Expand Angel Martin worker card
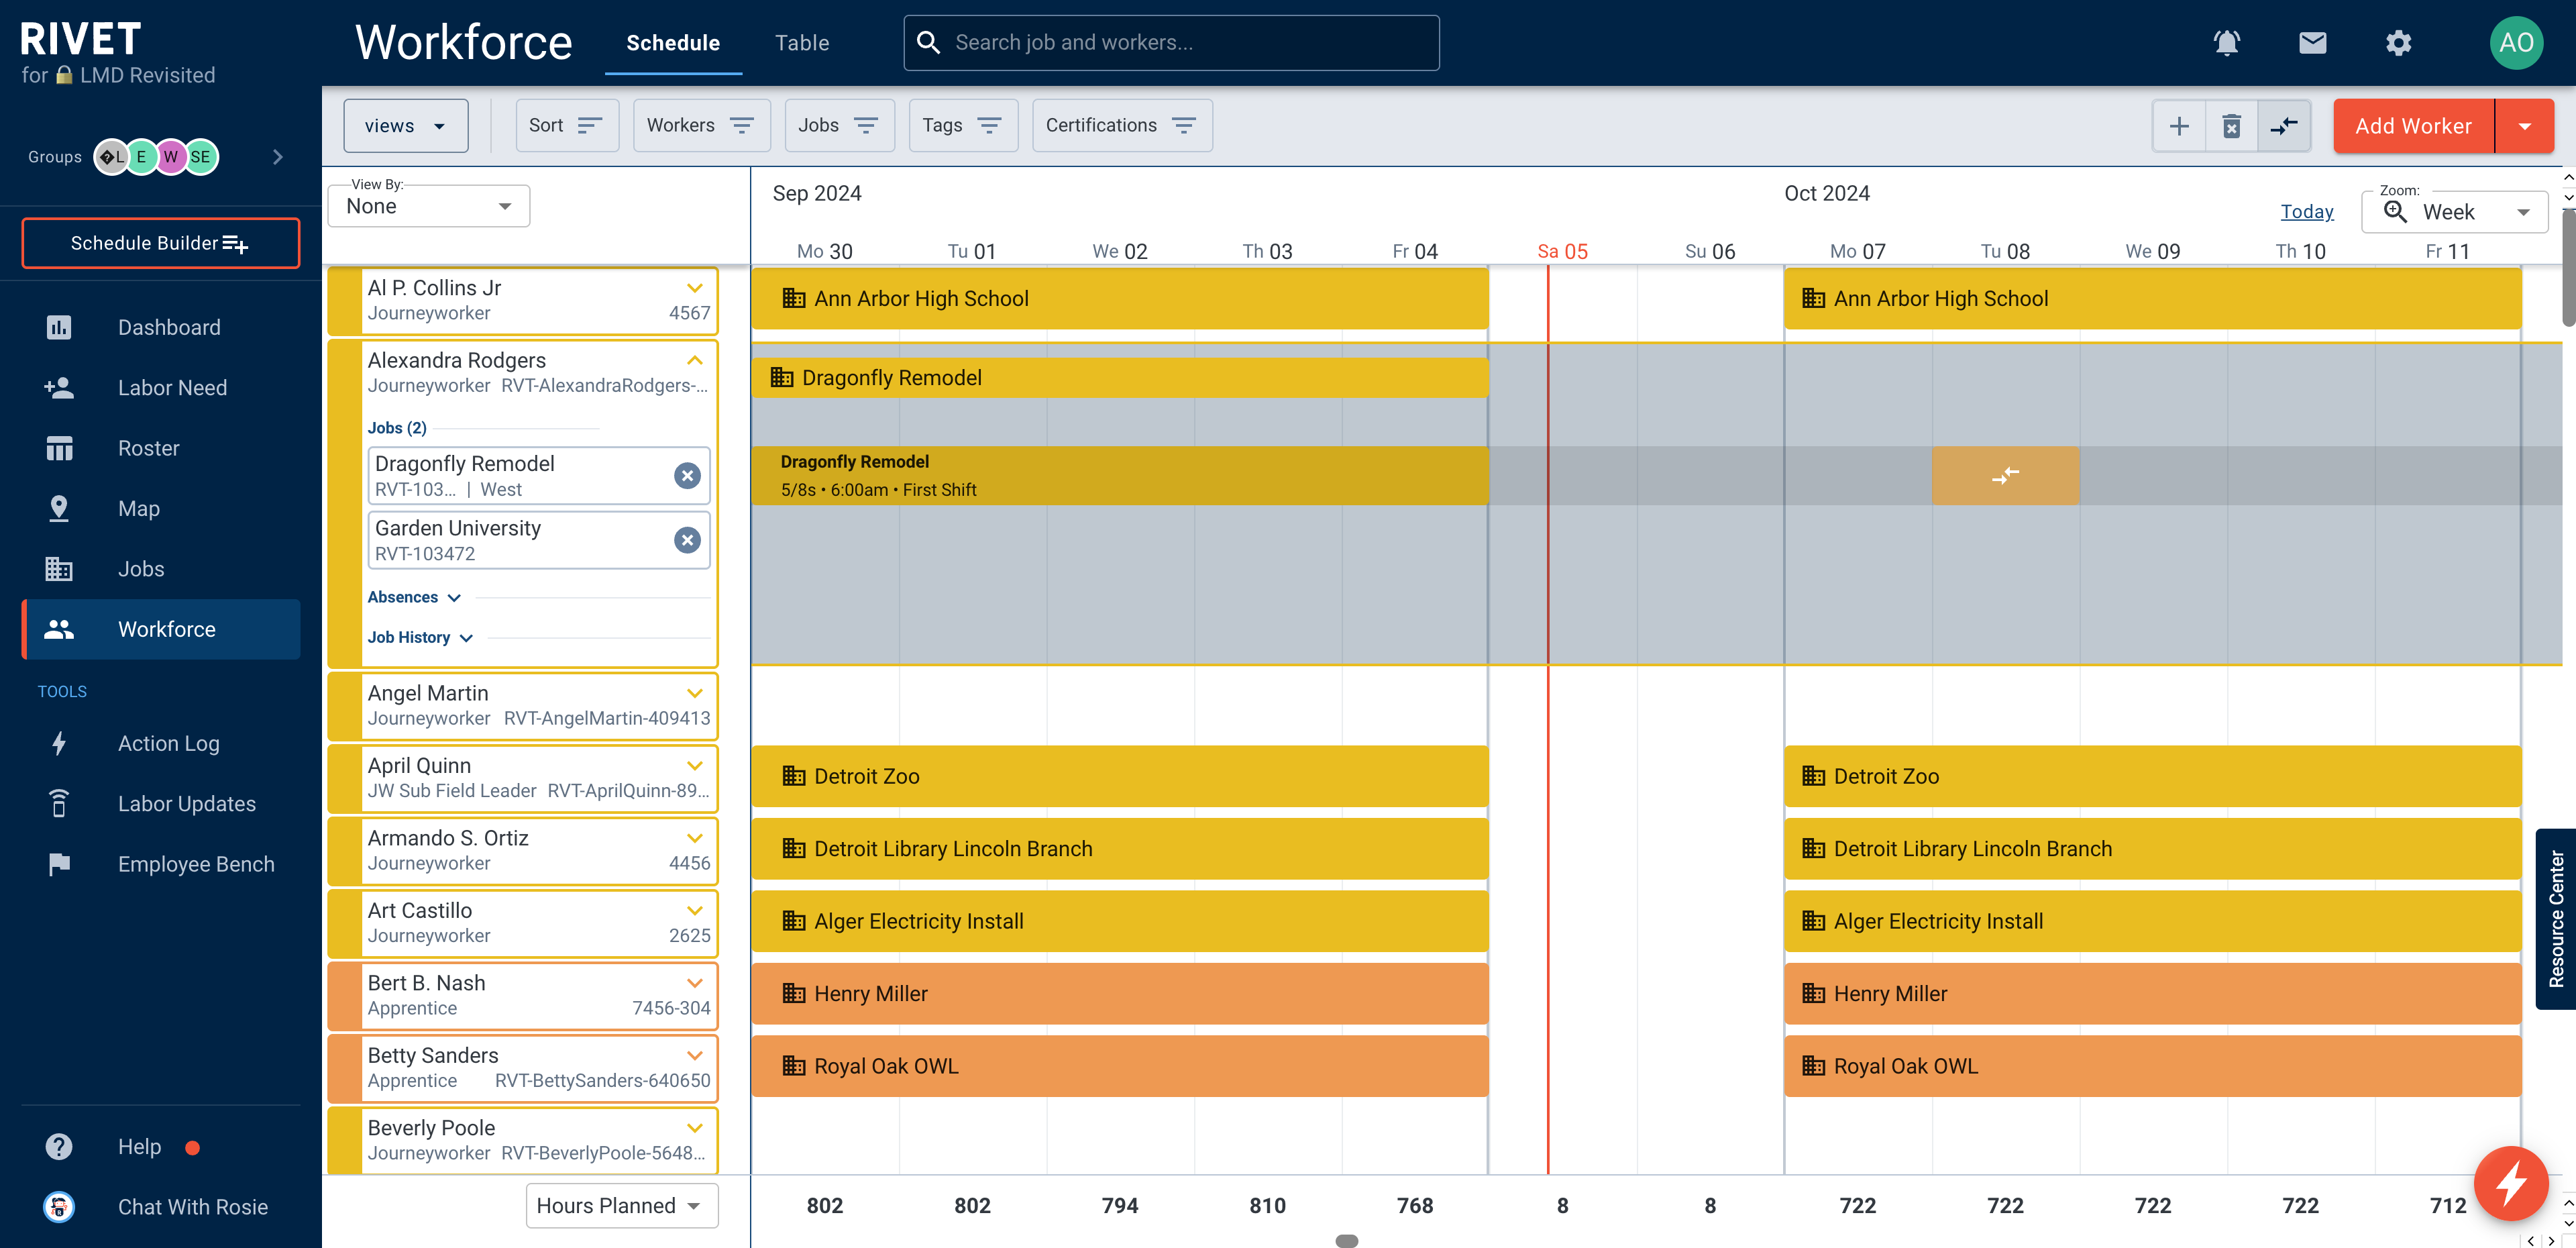The image size is (2576, 1248). (695, 693)
